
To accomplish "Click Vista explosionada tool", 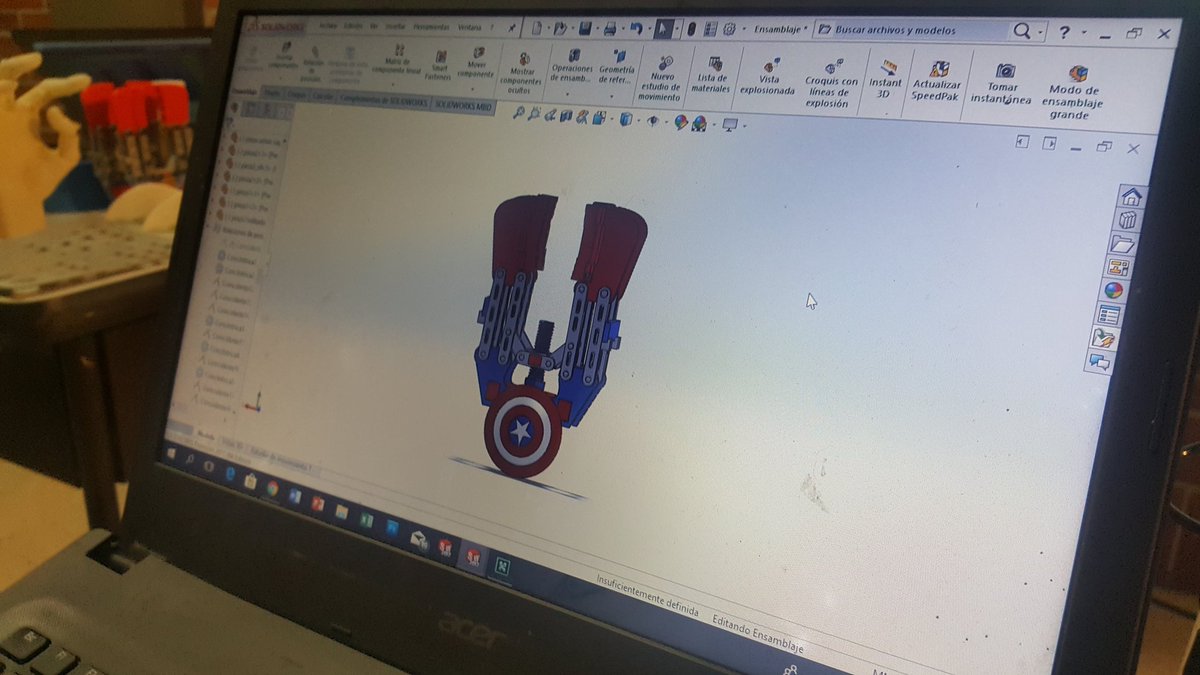I will point(767,78).
